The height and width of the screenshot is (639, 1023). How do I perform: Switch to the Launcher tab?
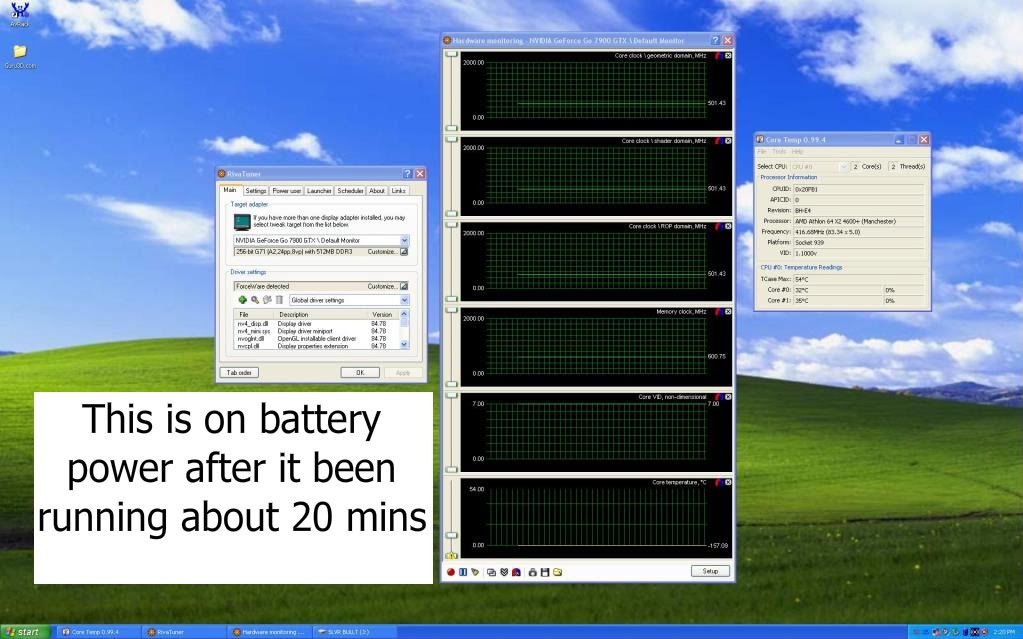click(x=319, y=191)
